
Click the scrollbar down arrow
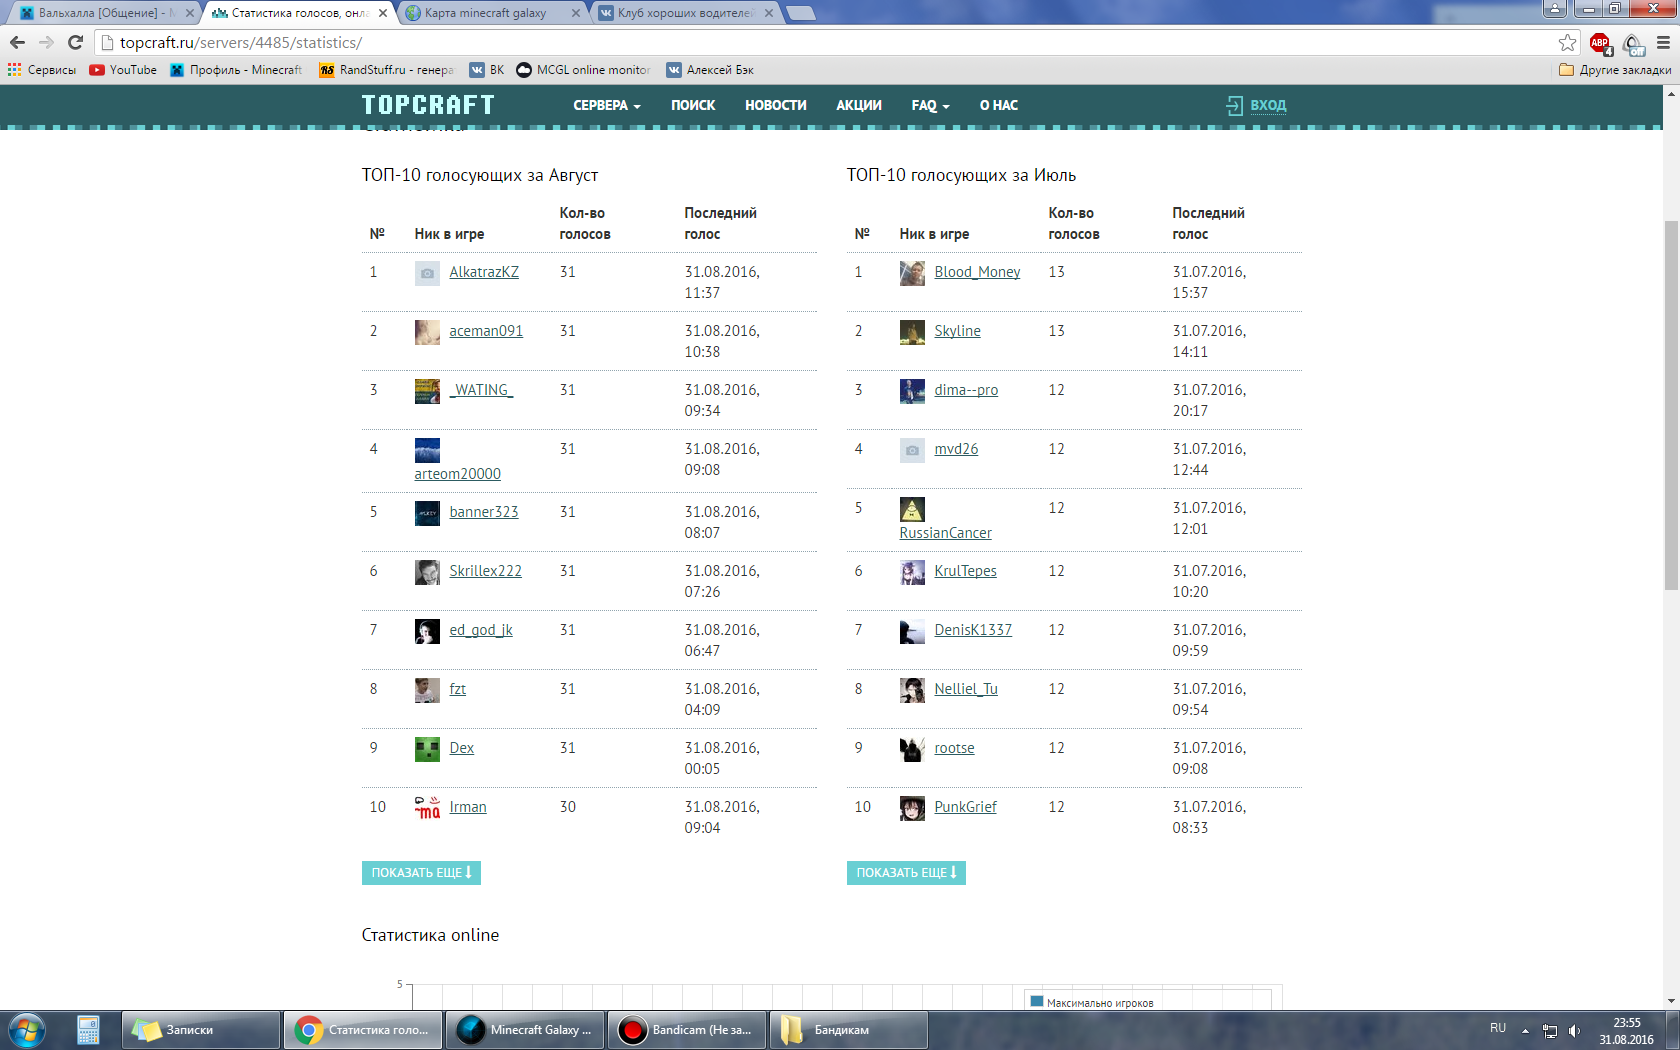coord(1671,1001)
